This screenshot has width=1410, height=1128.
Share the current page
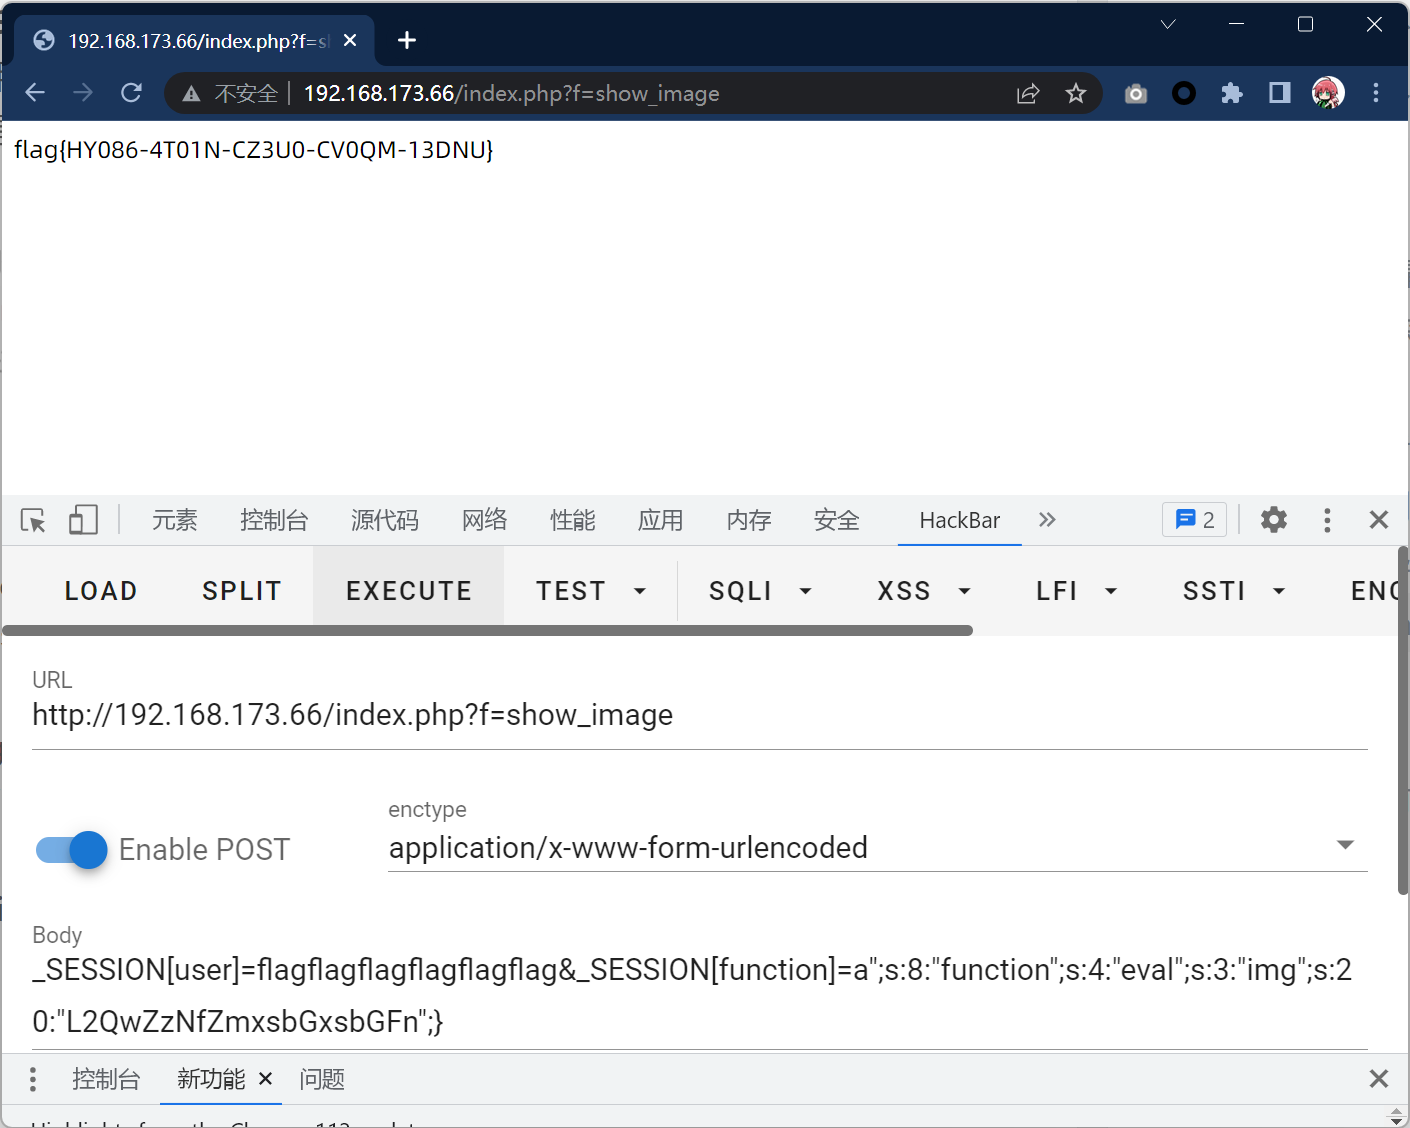[x=1028, y=93]
